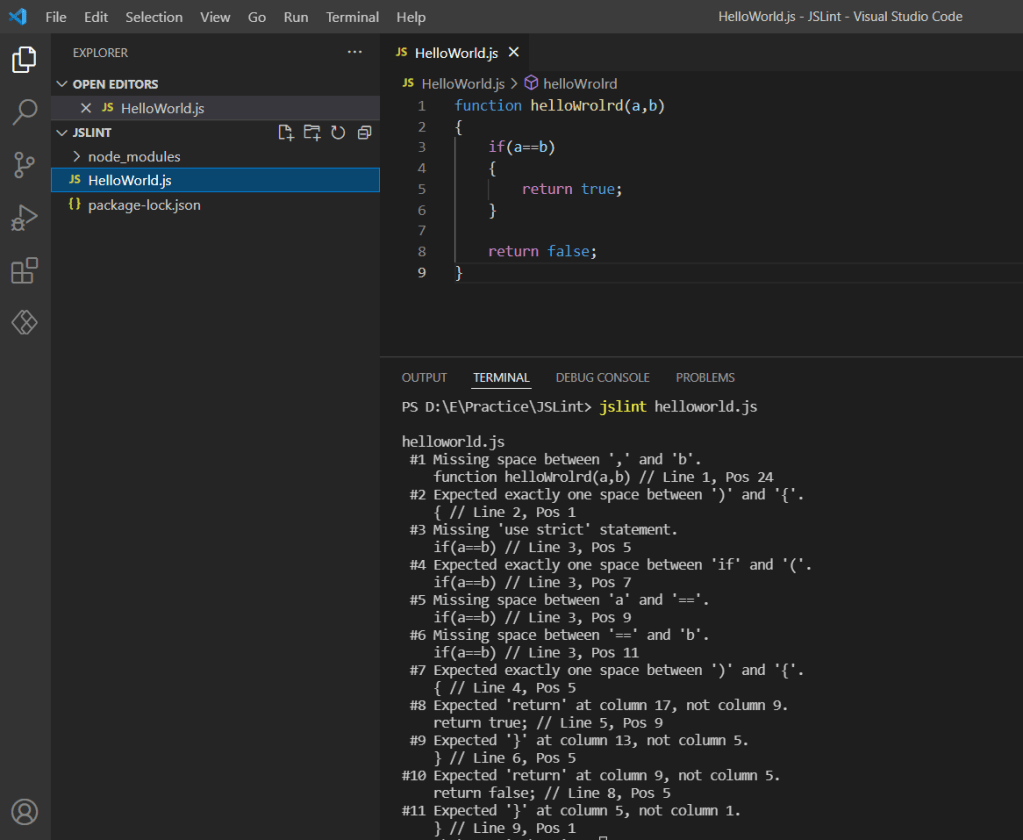Open the Extensions view icon
Screen dimensions: 1023x840
pos(25,271)
